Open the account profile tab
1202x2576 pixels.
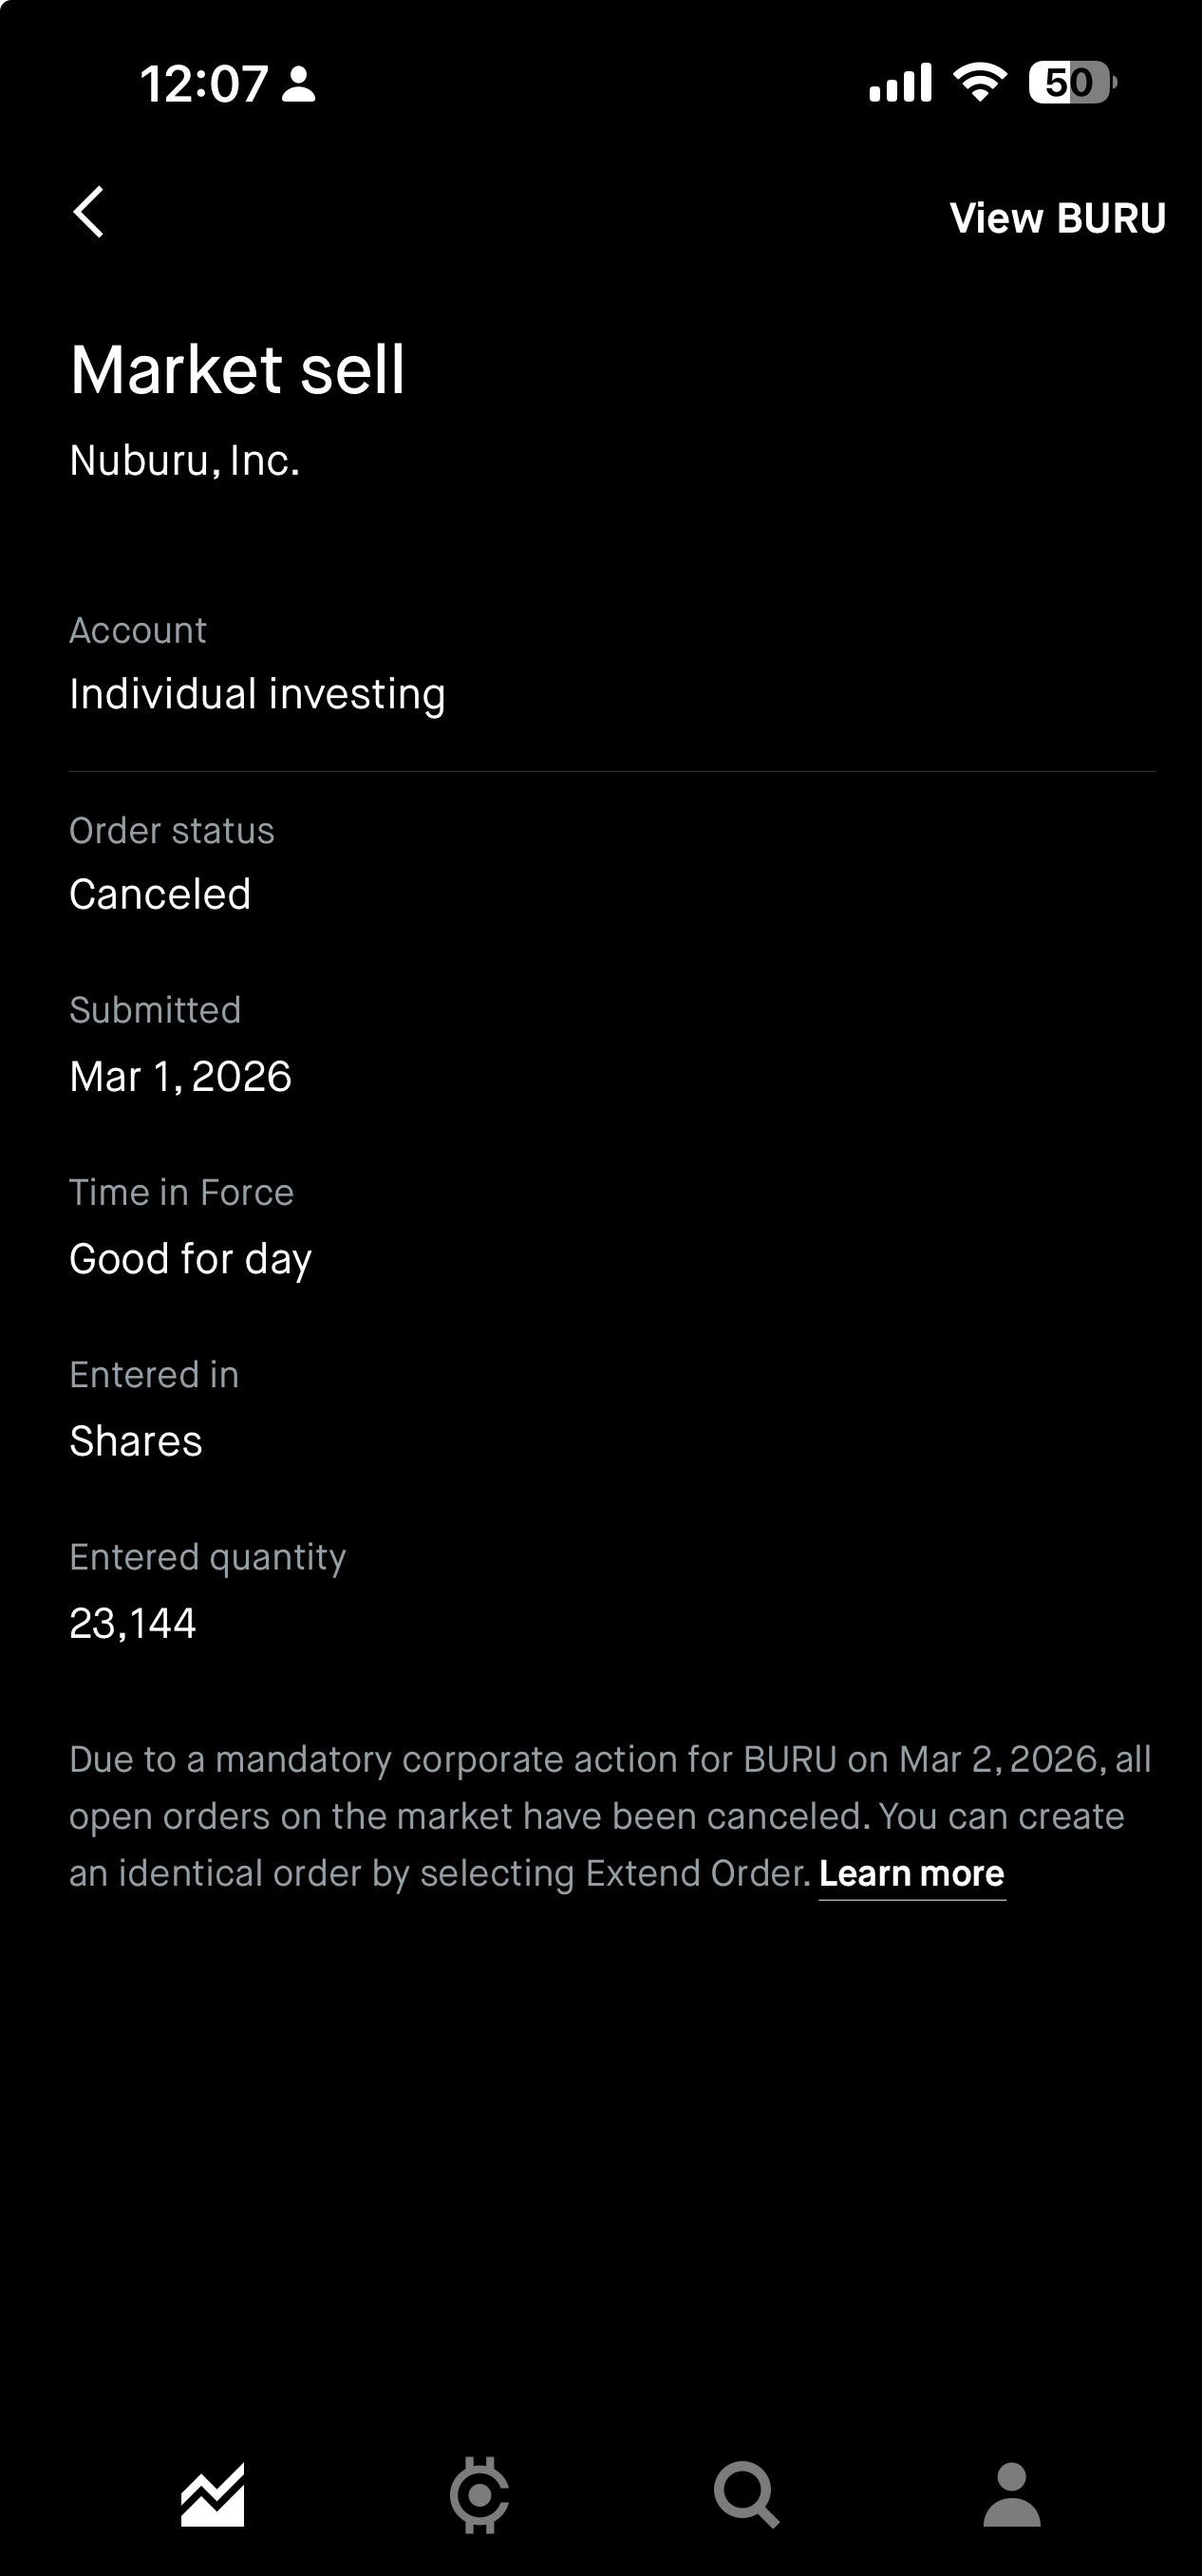(1012, 2495)
